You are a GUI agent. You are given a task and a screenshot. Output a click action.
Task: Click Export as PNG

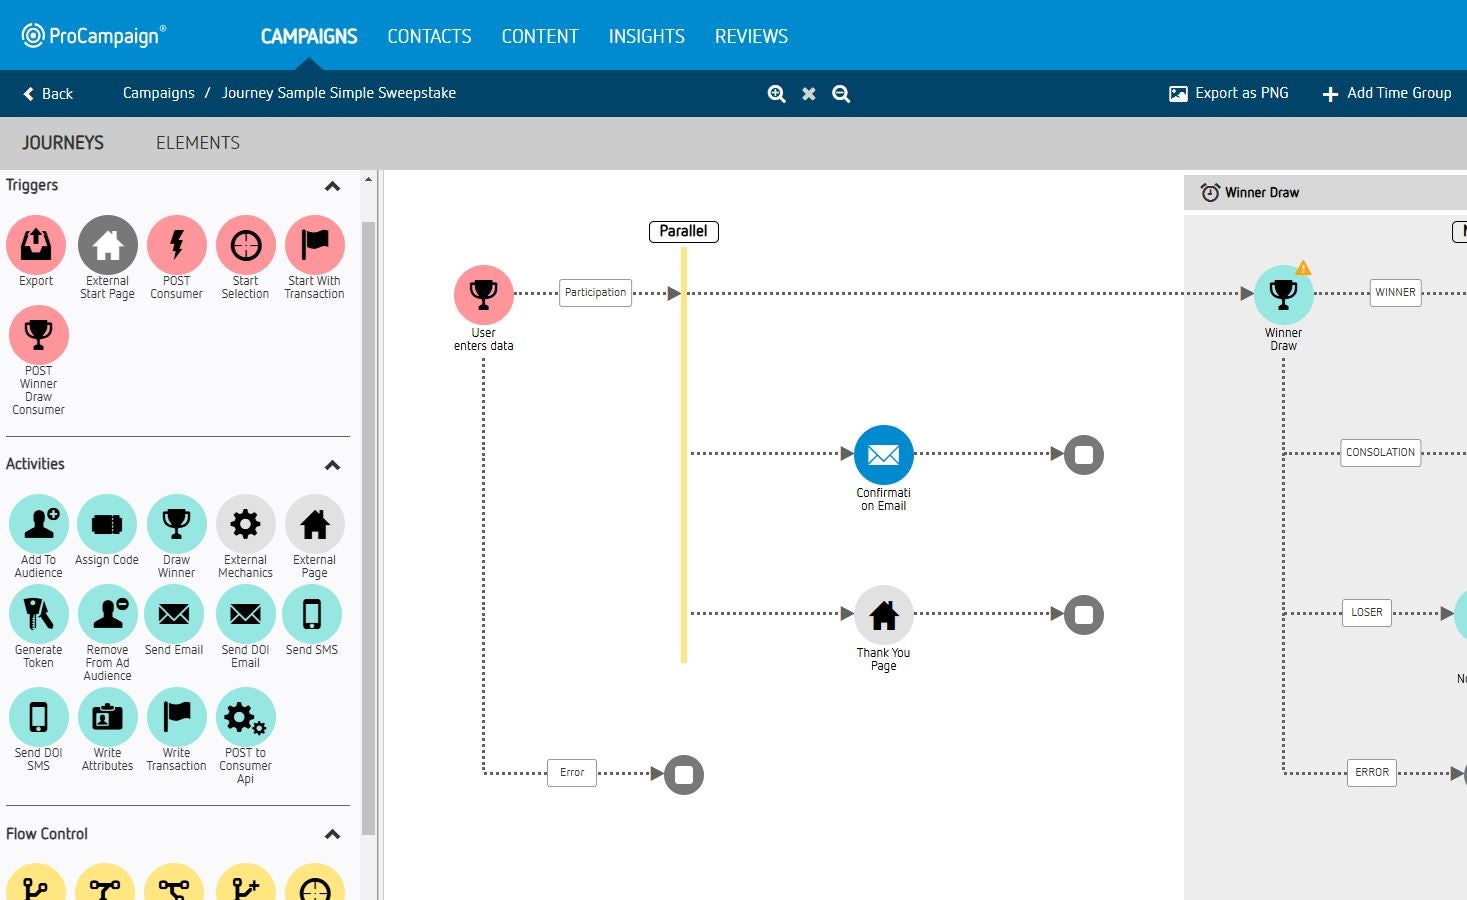coord(1229,93)
